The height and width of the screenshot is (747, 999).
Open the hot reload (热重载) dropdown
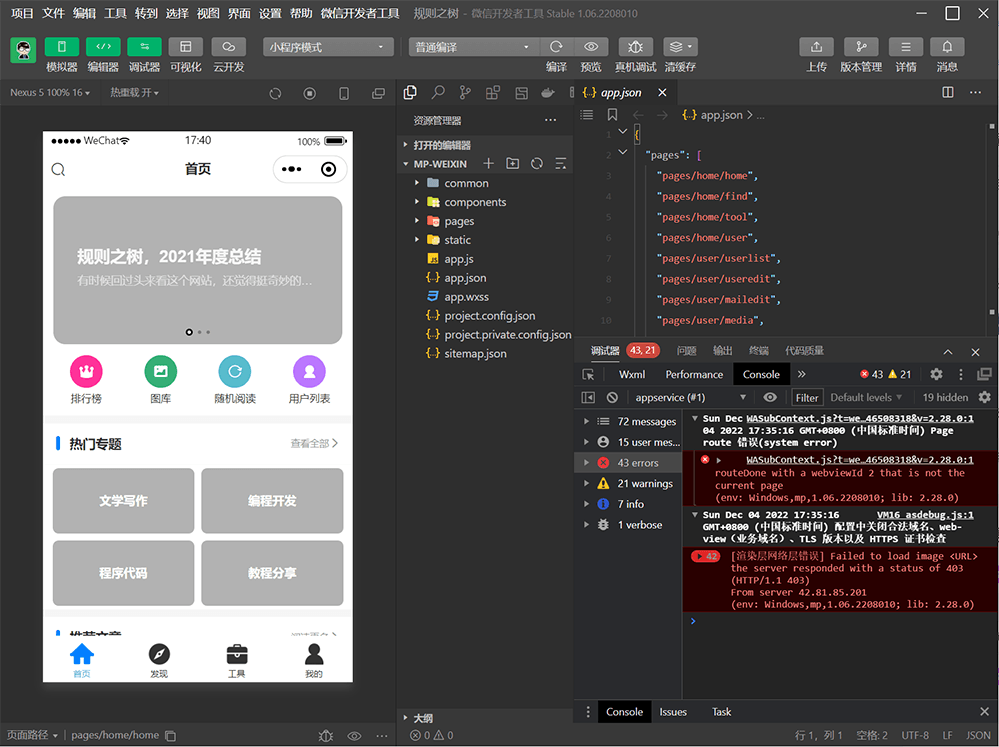(134, 92)
